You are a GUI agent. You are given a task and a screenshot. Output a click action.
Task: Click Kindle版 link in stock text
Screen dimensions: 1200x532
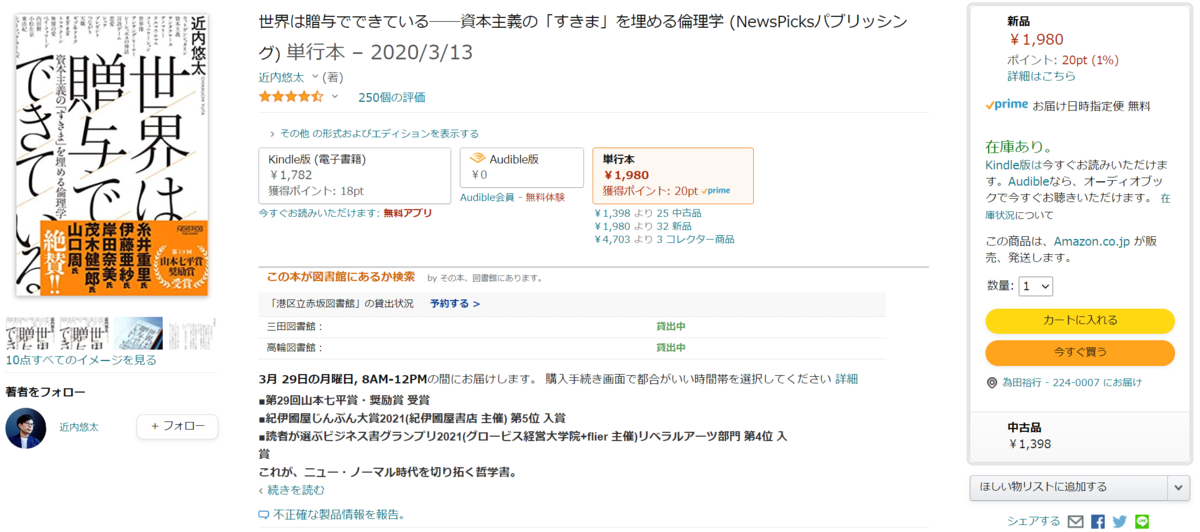pyautogui.click(x=1009, y=164)
